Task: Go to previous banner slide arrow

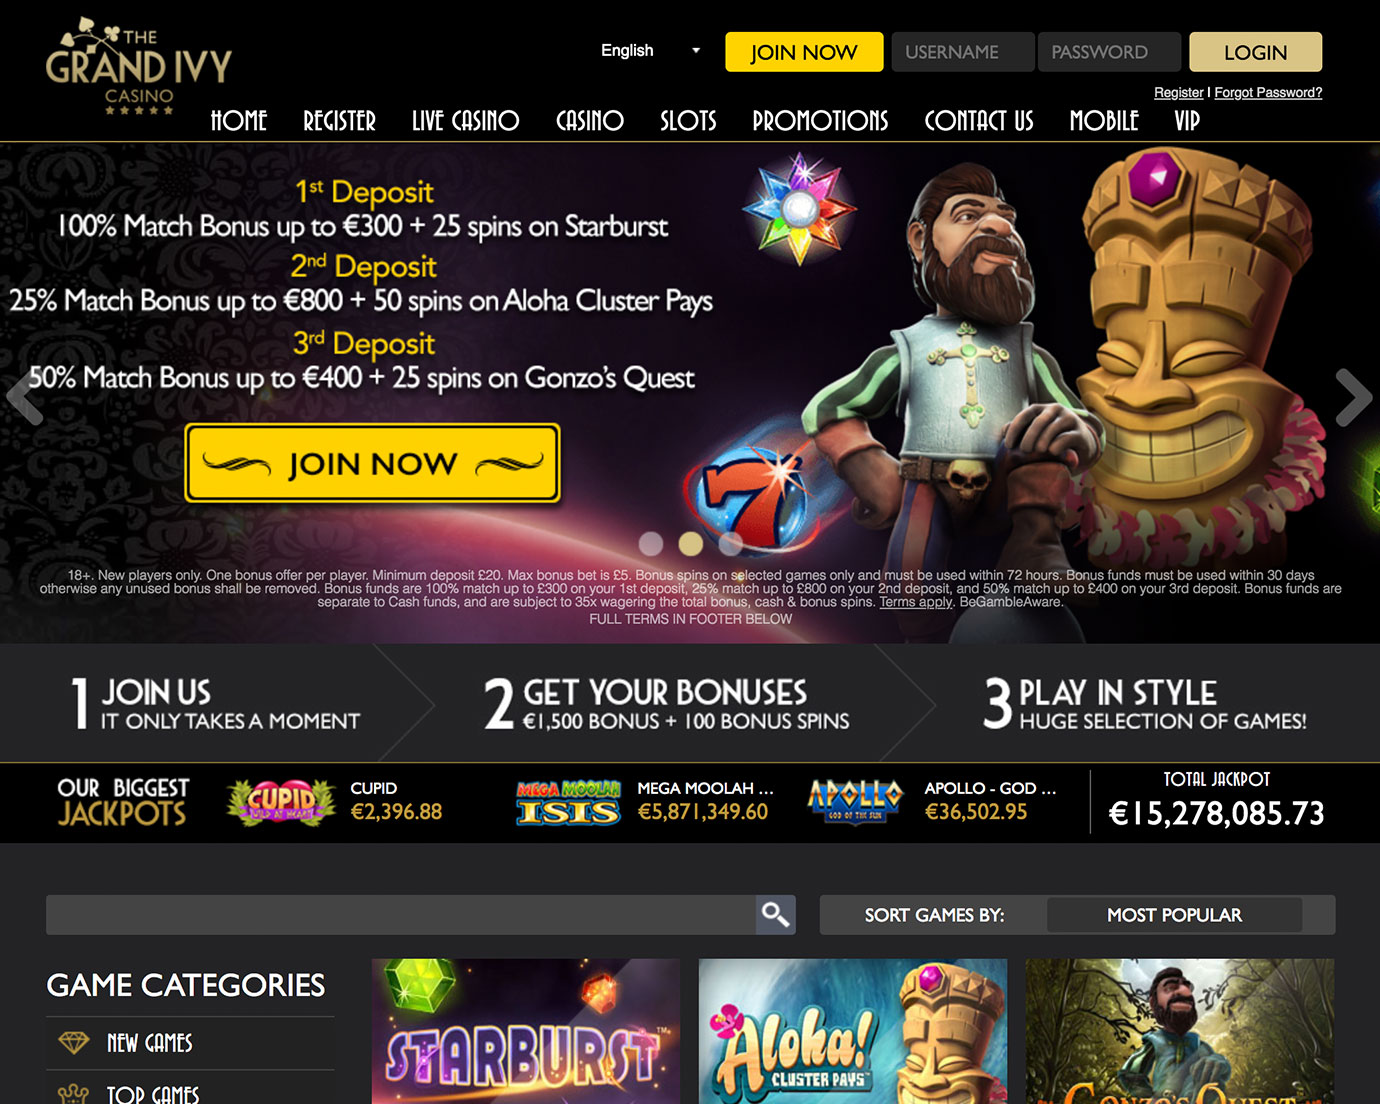Action: pos(25,397)
